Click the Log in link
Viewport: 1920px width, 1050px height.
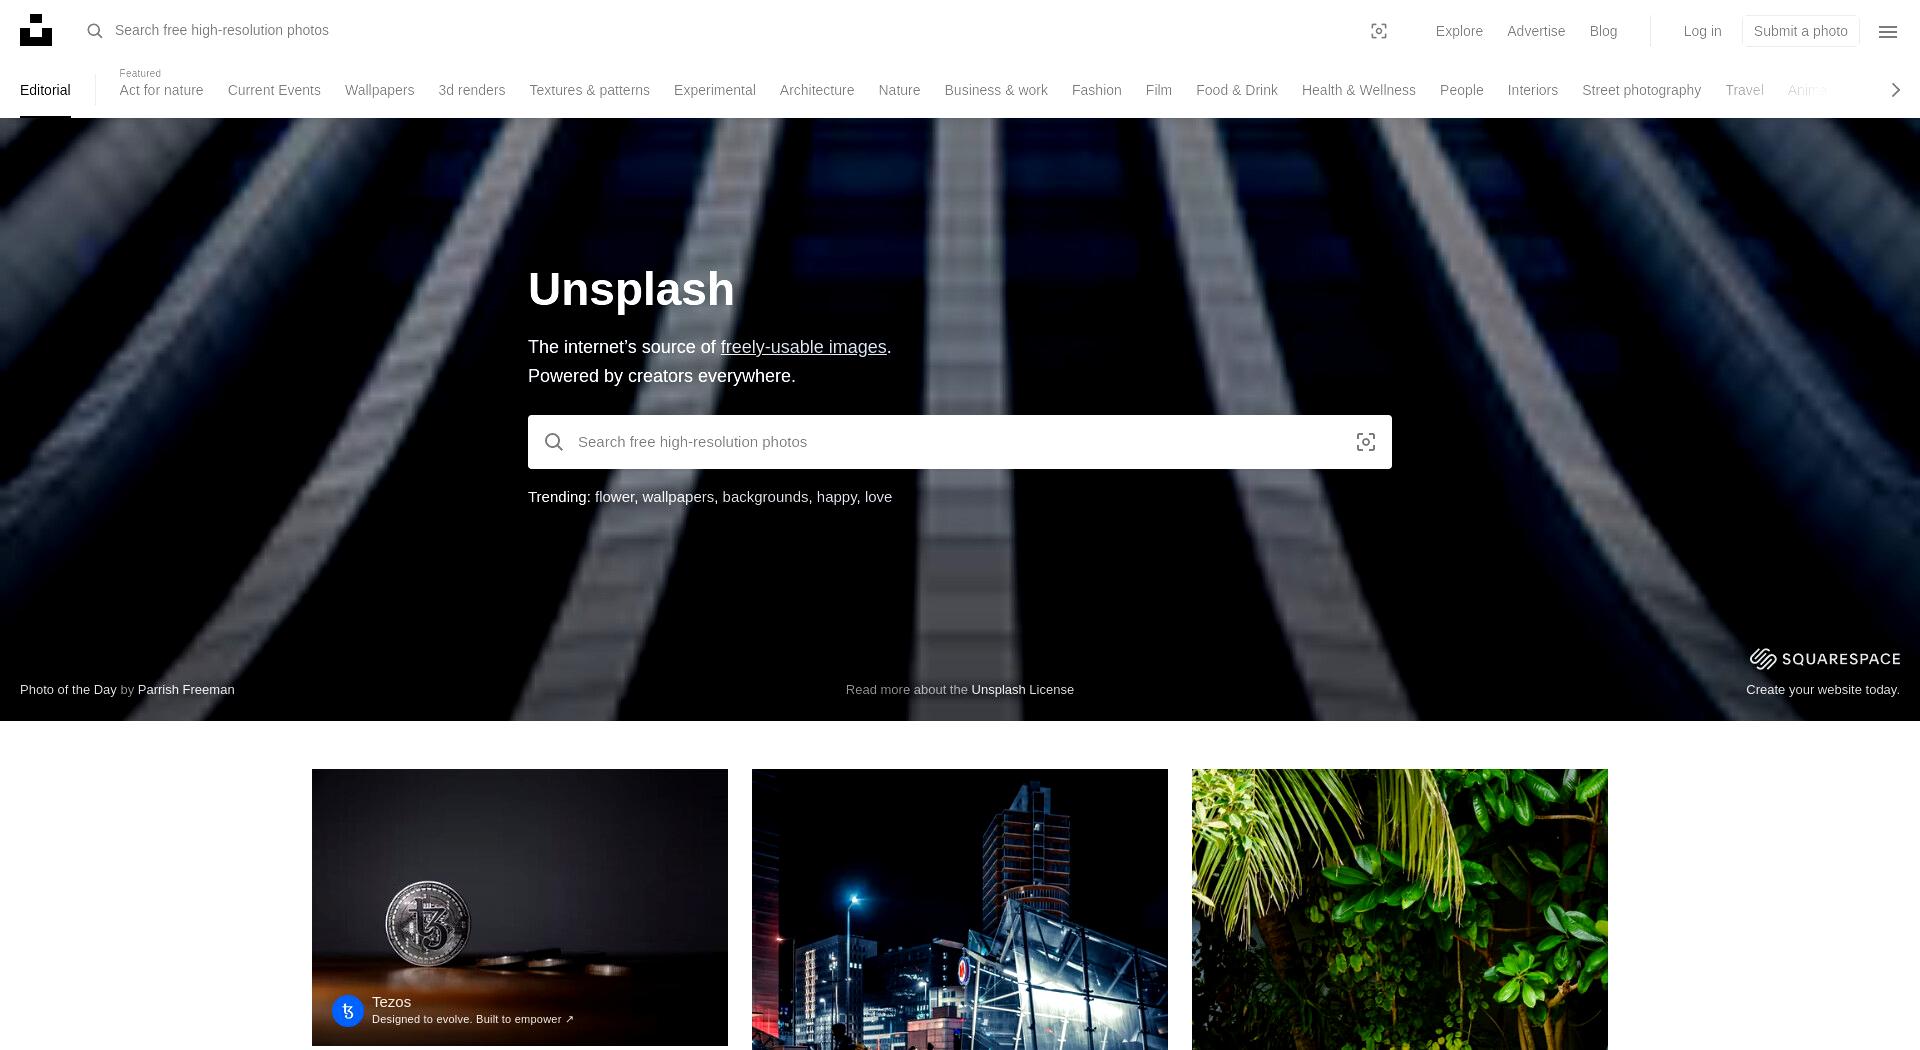coord(1702,31)
